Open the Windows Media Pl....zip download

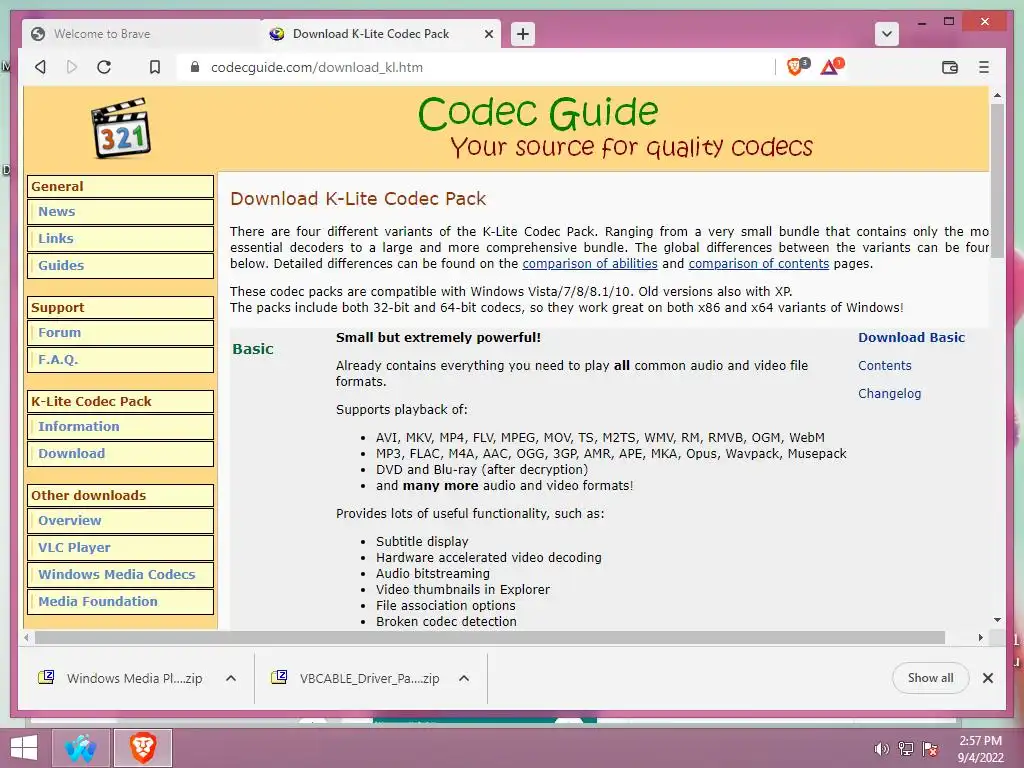point(121,678)
